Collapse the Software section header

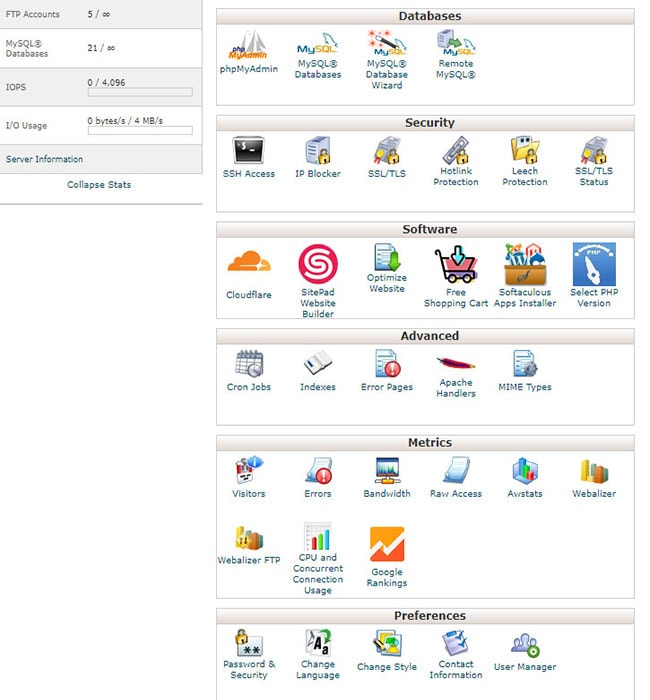[x=425, y=229]
